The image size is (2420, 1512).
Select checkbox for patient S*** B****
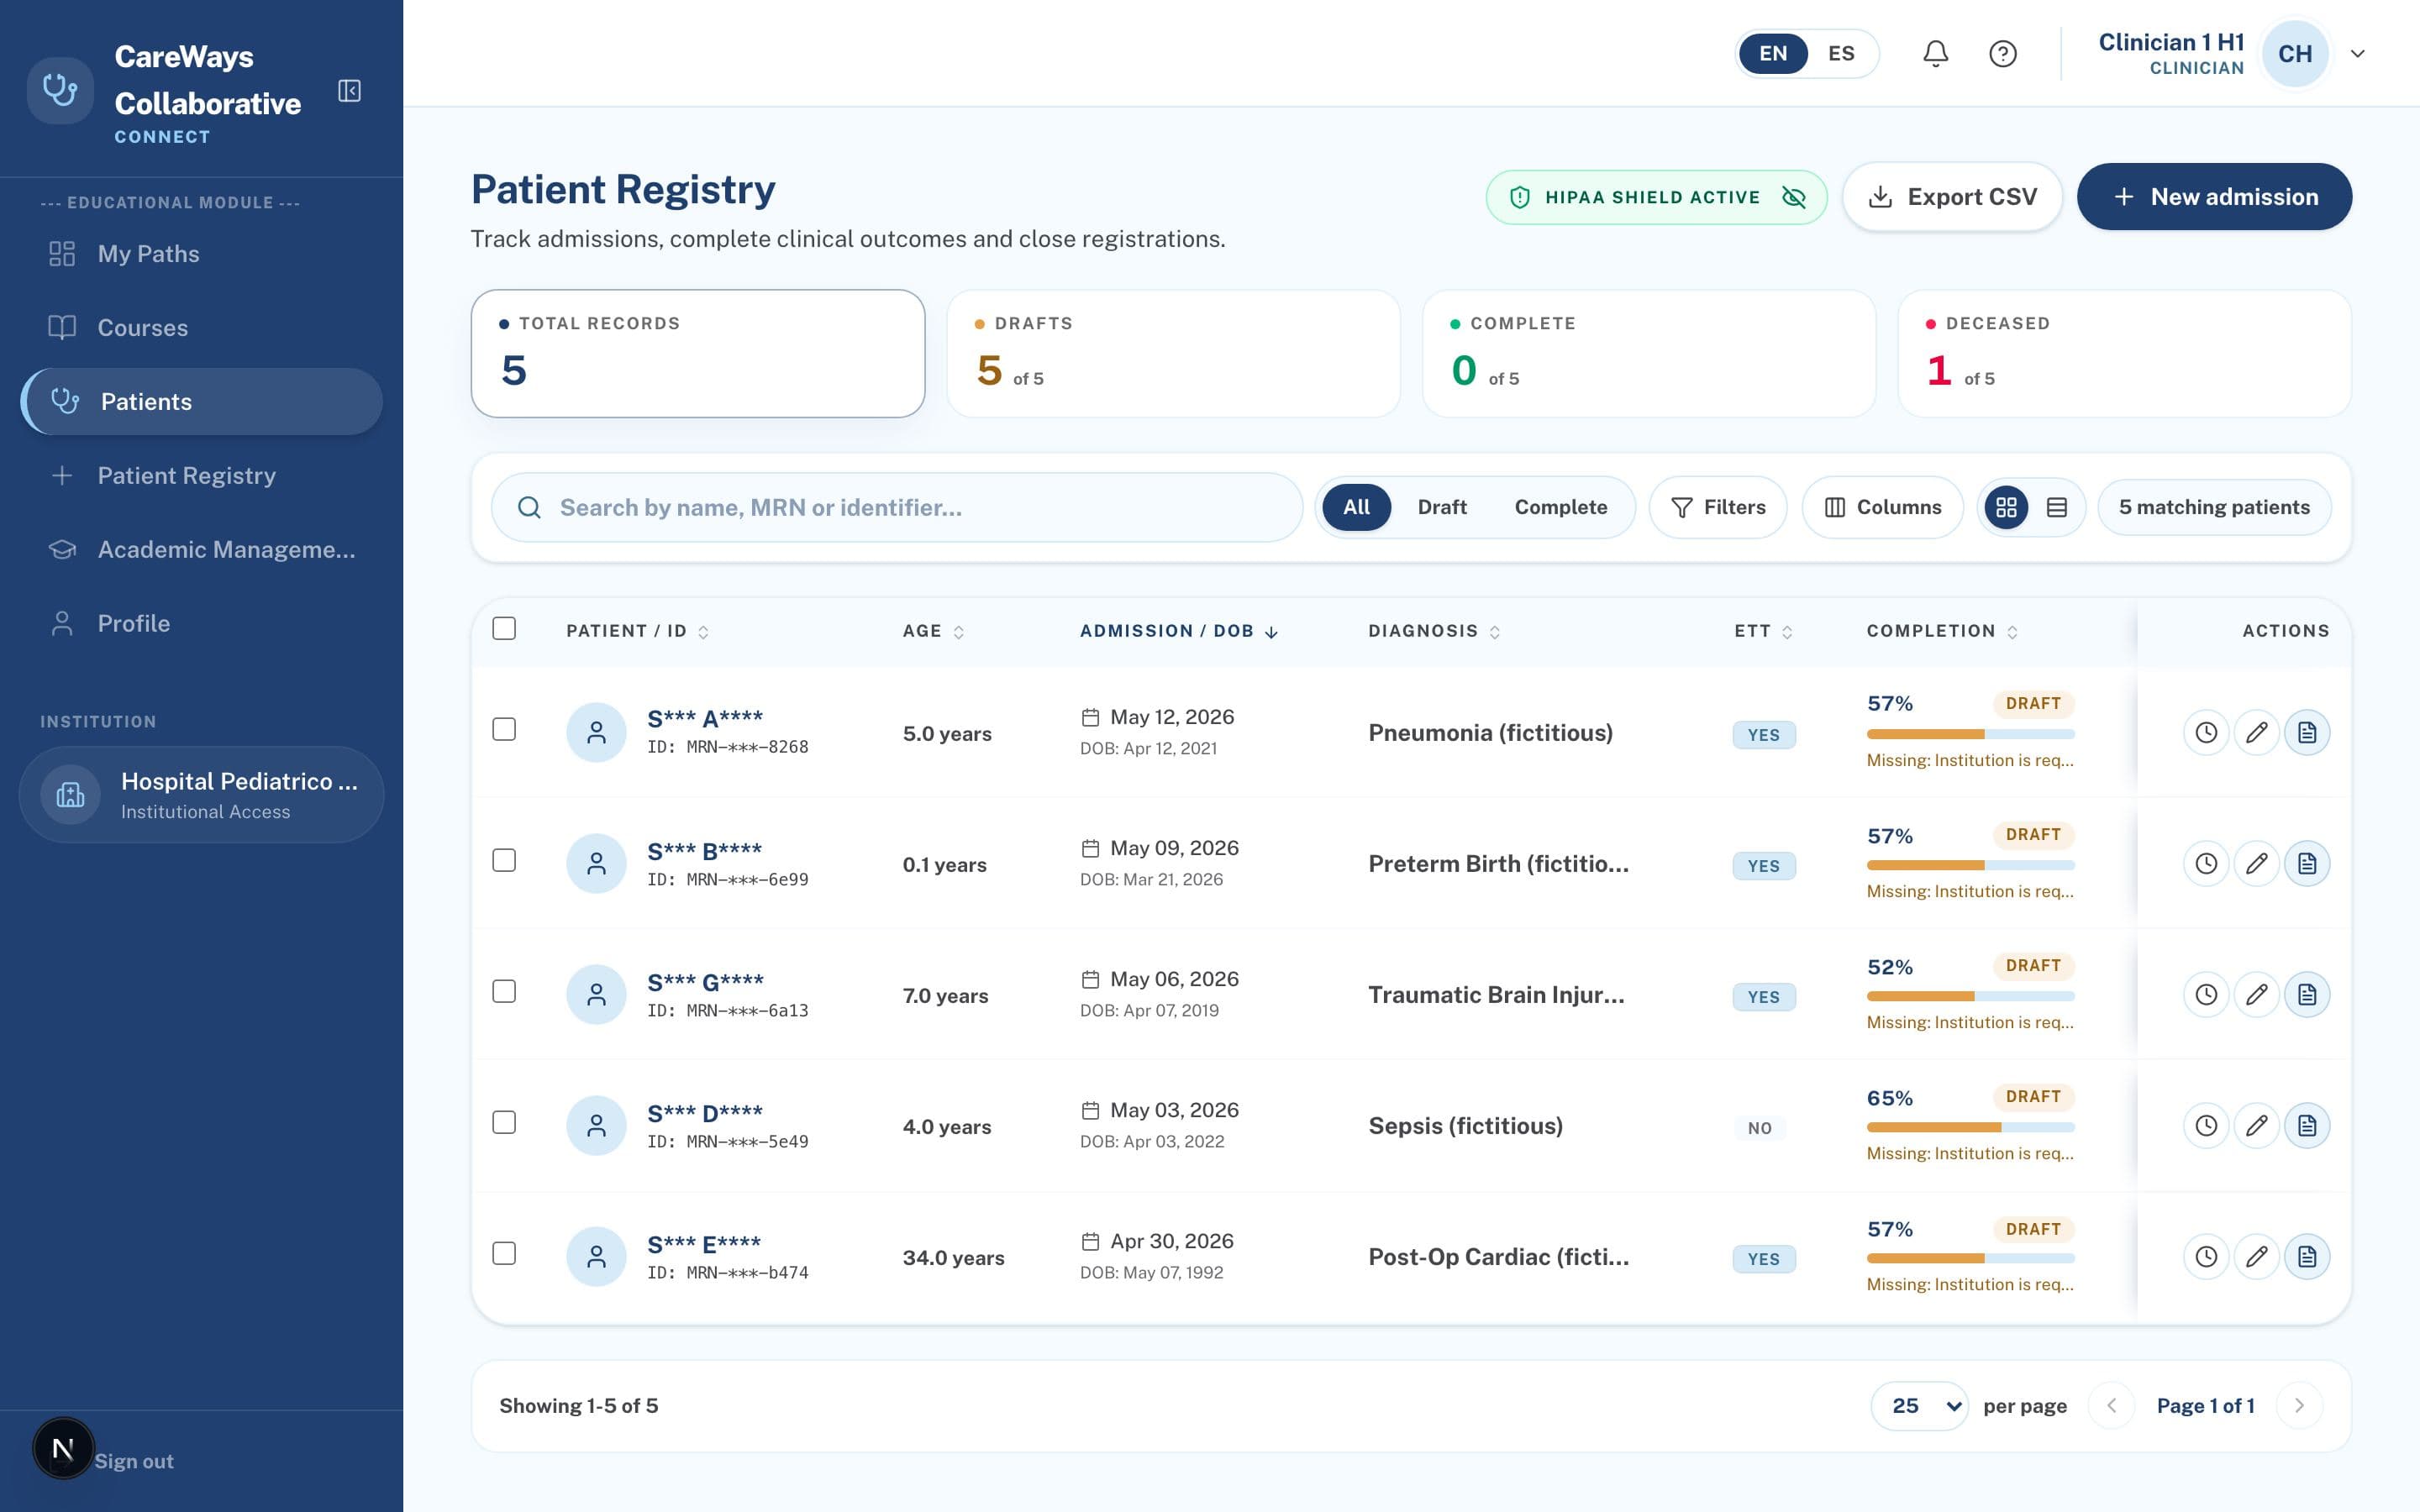tap(504, 861)
